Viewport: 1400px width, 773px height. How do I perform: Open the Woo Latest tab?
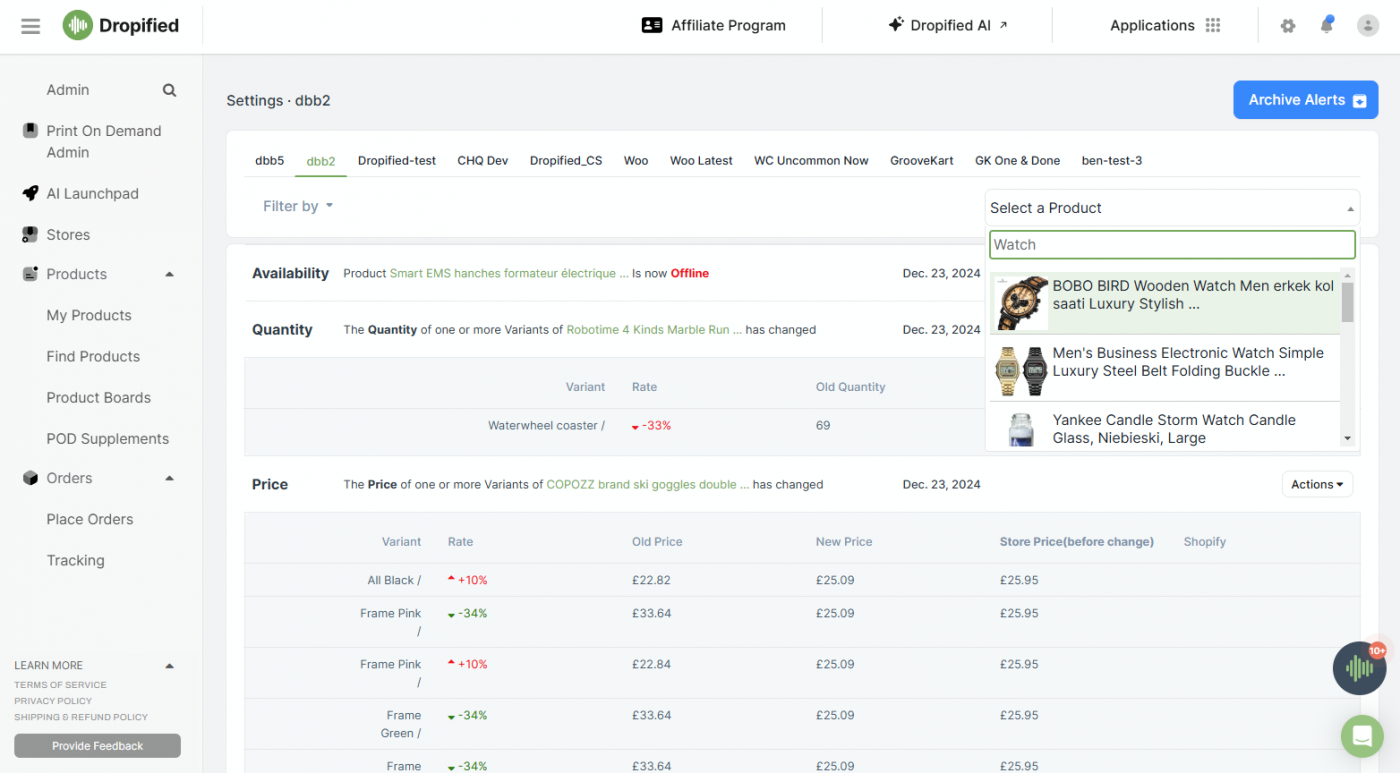701,161
